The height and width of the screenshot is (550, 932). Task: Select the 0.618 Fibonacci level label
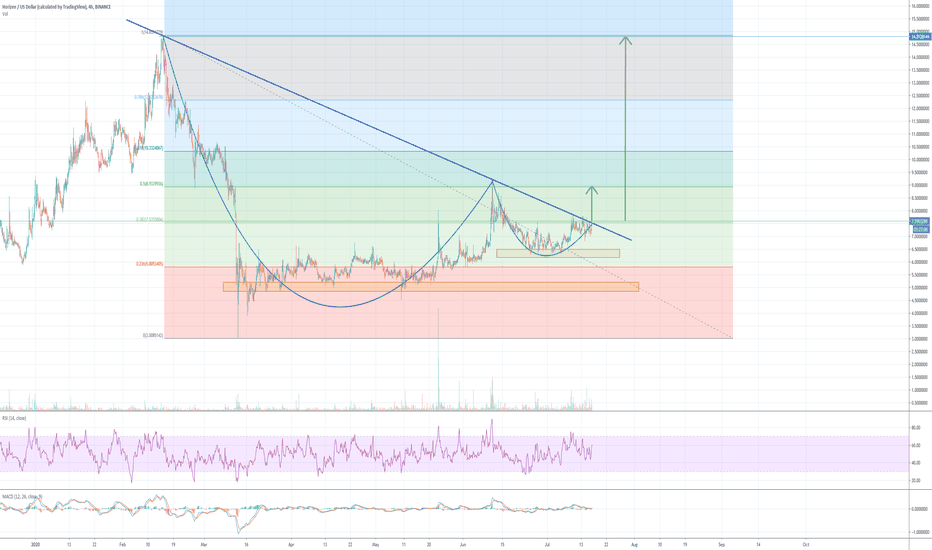[152, 148]
